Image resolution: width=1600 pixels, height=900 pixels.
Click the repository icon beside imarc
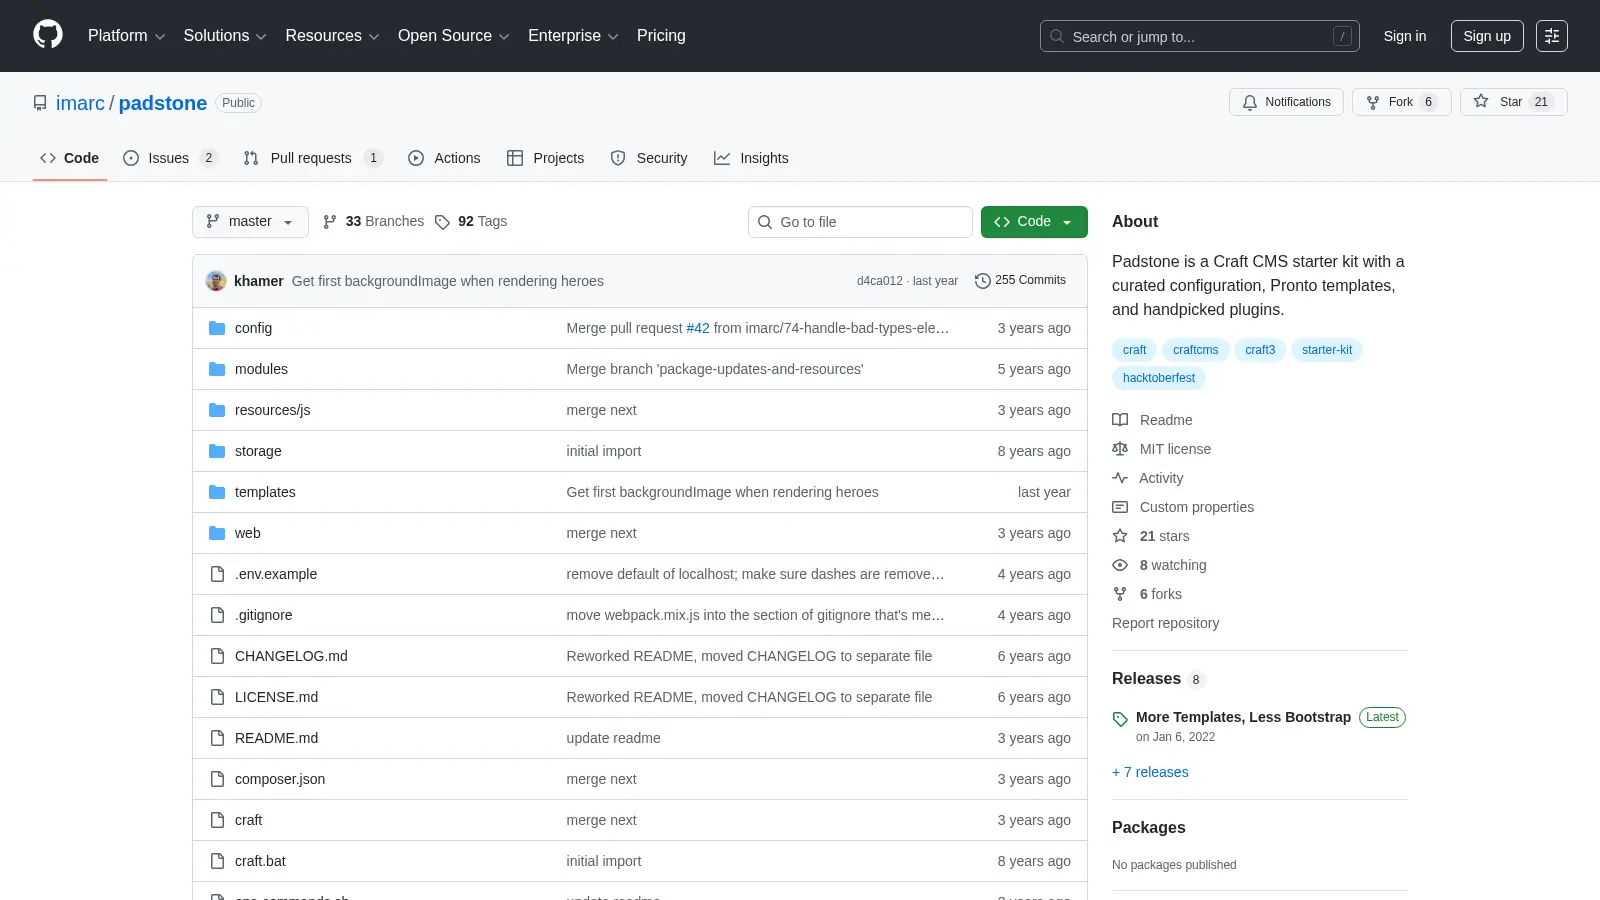coord(40,103)
